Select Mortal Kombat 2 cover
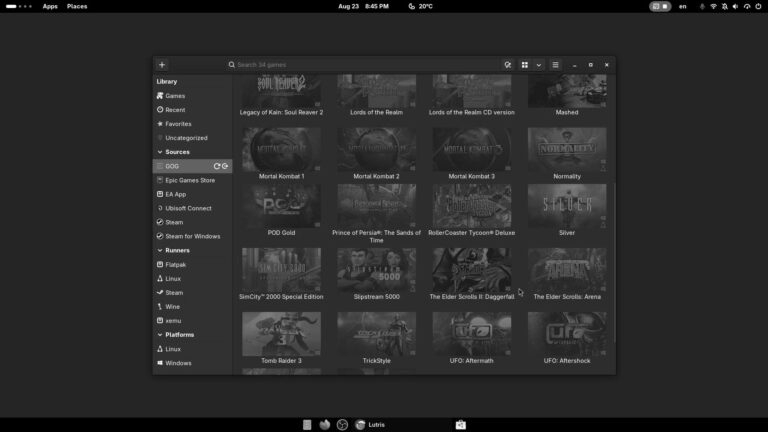Viewport: 768px width, 432px height. pos(376,149)
